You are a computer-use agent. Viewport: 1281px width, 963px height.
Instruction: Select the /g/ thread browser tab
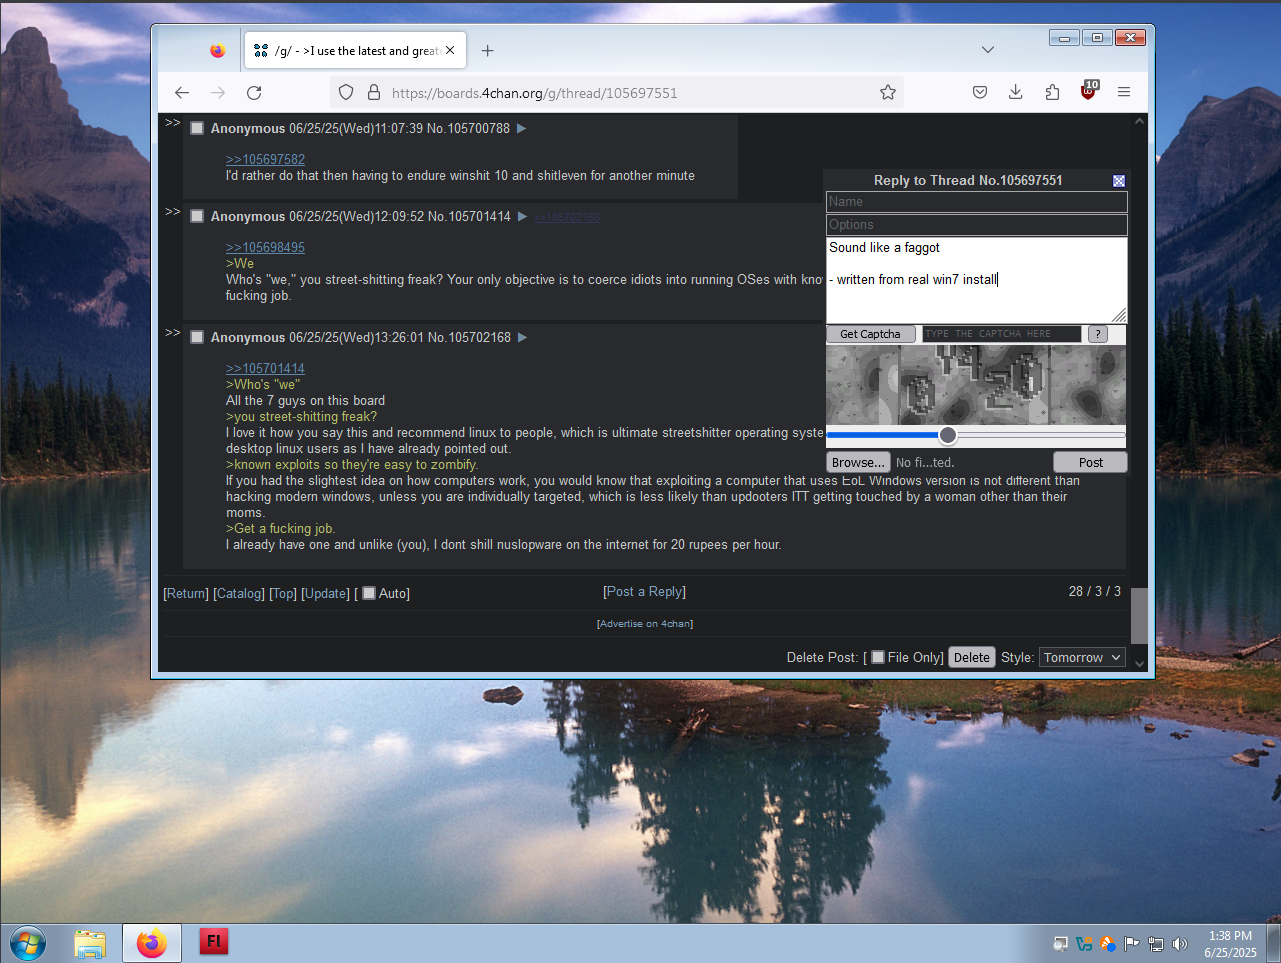(x=355, y=51)
